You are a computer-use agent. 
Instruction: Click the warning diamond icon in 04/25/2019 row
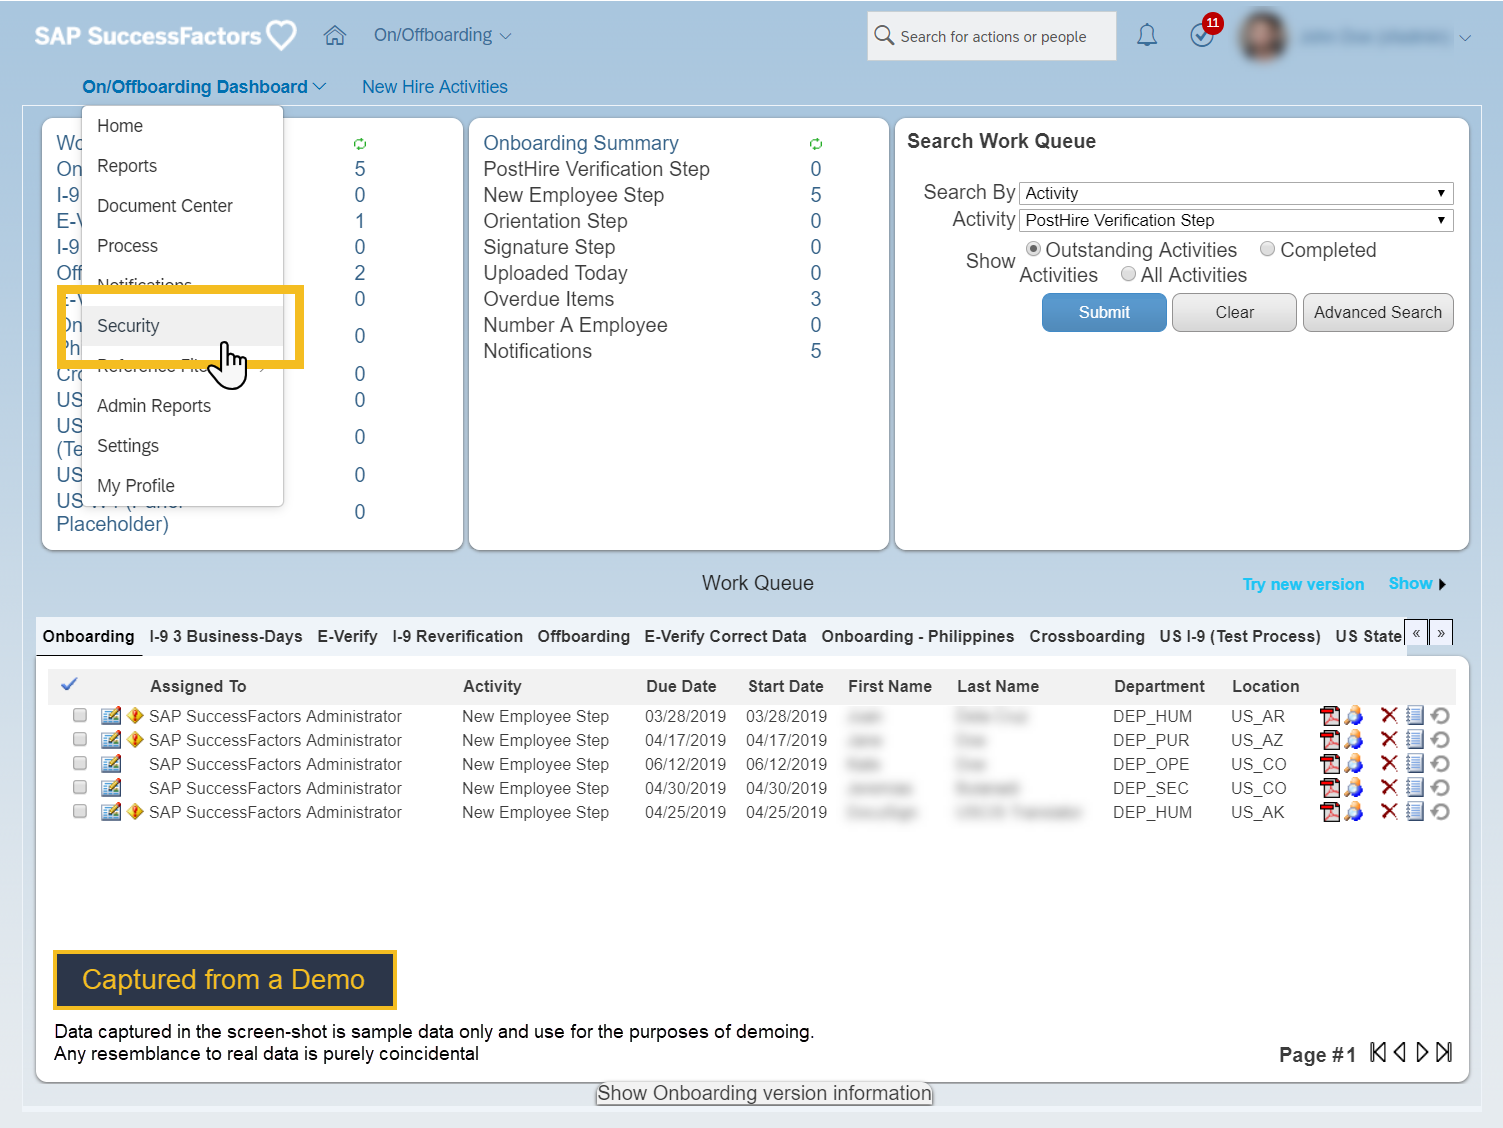[x=136, y=812]
